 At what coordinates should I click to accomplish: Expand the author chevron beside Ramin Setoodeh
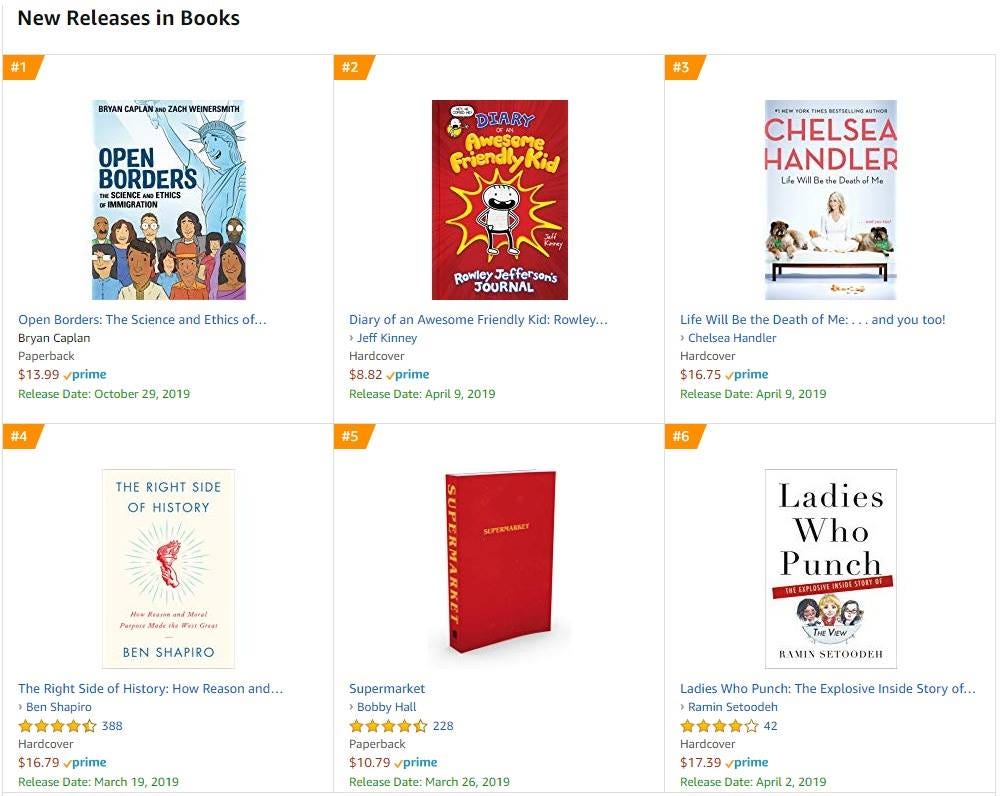click(x=684, y=706)
